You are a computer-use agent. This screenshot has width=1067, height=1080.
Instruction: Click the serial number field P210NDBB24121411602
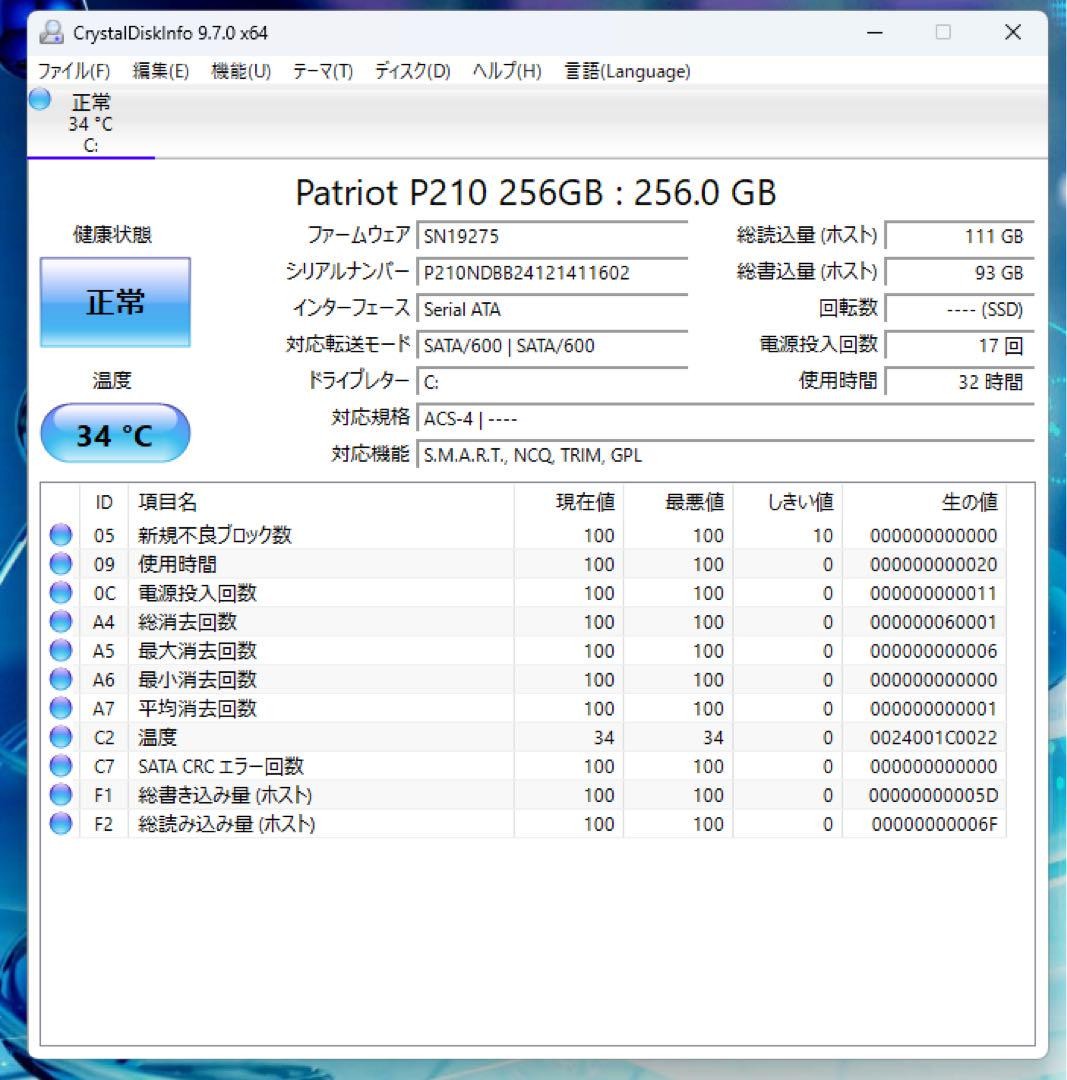point(552,273)
